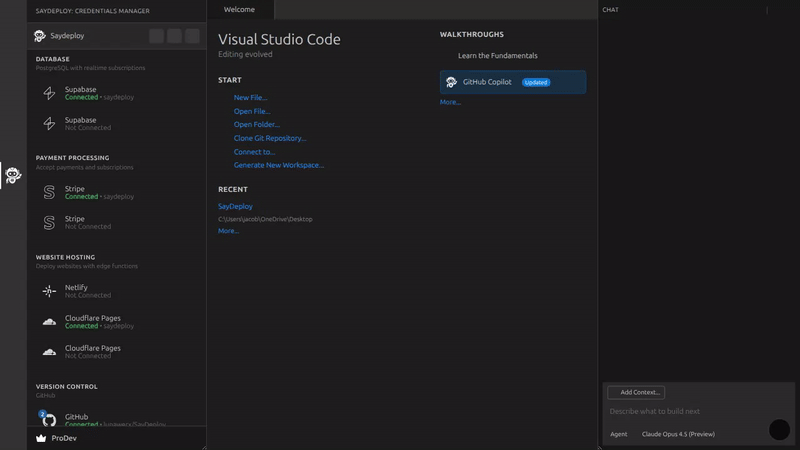Screen dimensions: 800x450
Task: Click the VERSION CONTROL section heading
Action: click(x=66, y=387)
